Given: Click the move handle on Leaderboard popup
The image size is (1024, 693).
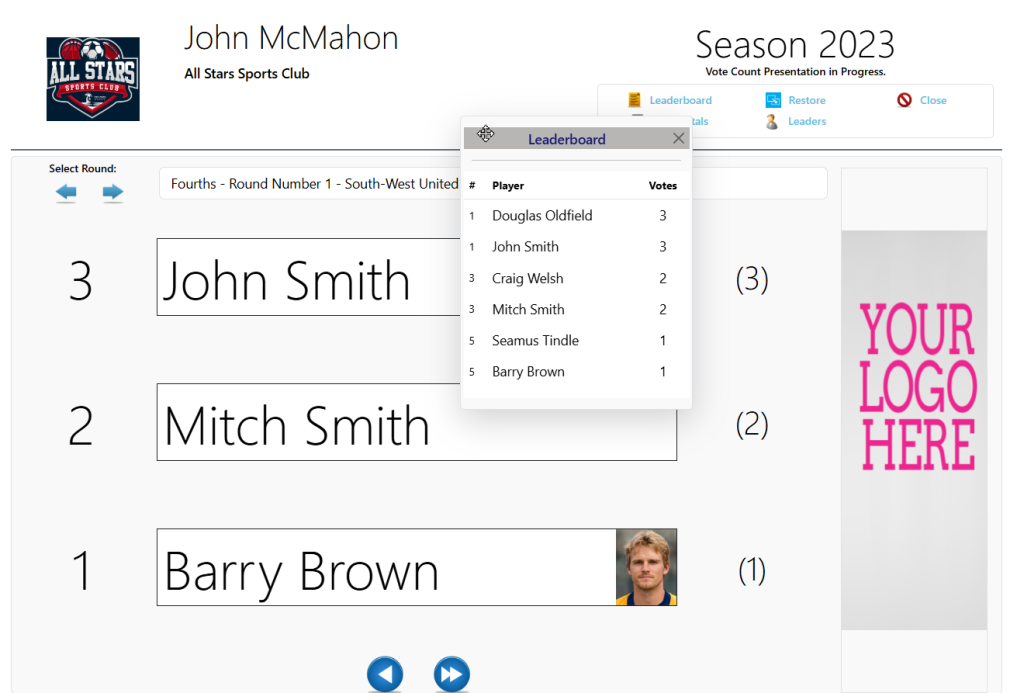Looking at the screenshot, I should [x=485, y=134].
